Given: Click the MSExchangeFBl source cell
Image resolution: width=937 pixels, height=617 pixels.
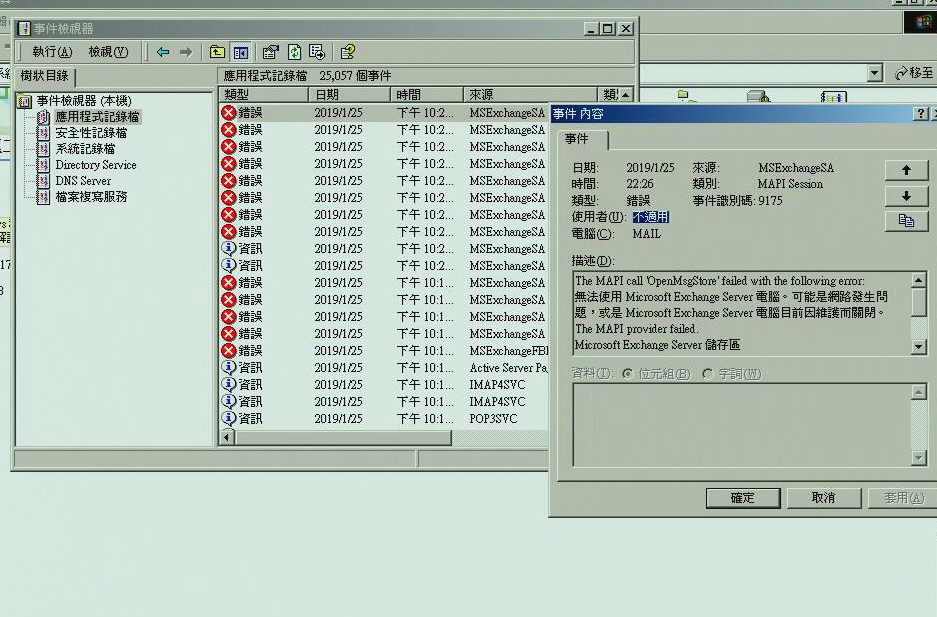Looking at the screenshot, I should pyautogui.click(x=509, y=351).
